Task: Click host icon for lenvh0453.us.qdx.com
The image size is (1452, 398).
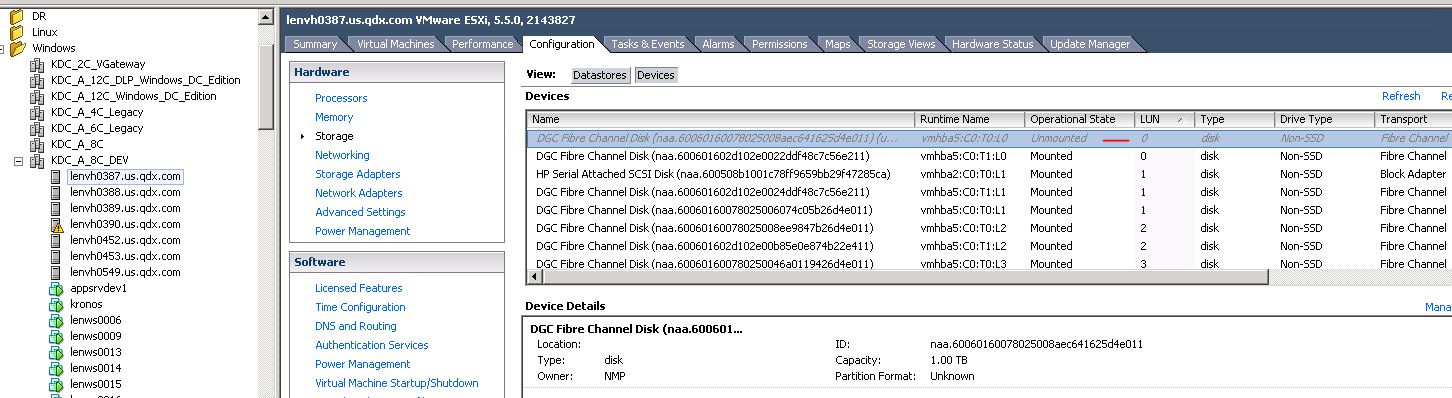Action: pos(57,256)
